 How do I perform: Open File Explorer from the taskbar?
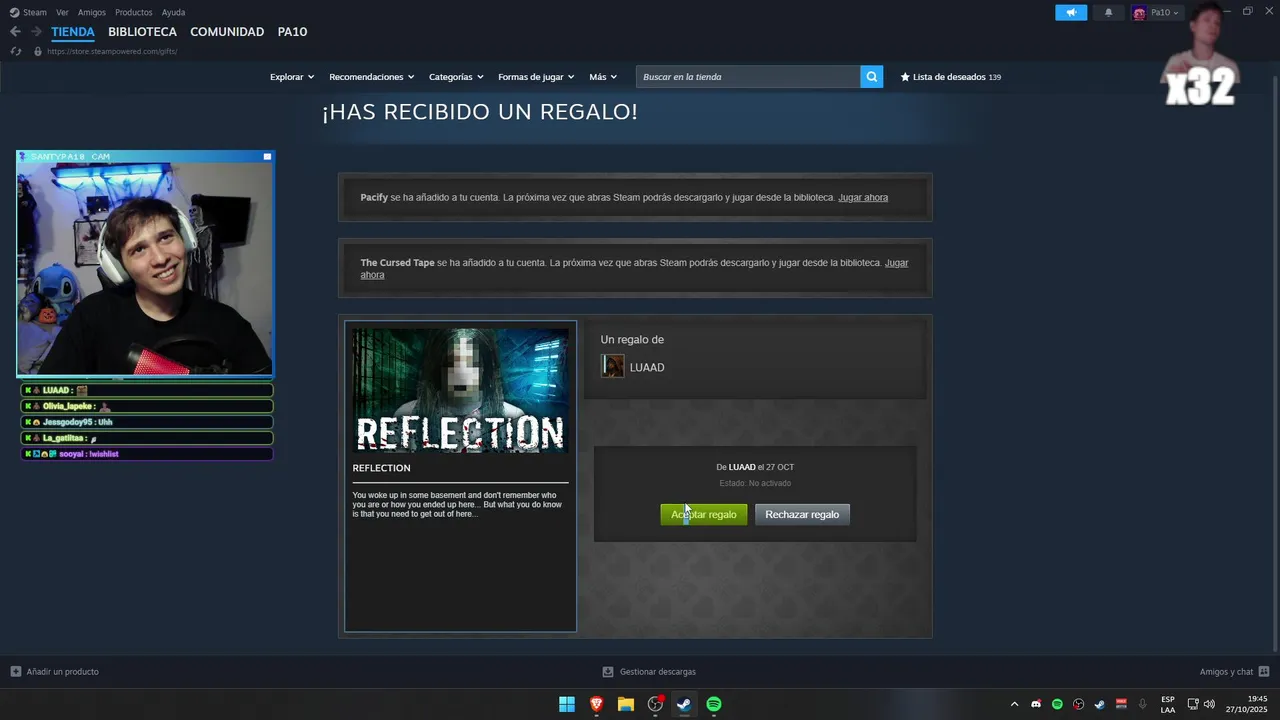pyautogui.click(x=626, y=704)
